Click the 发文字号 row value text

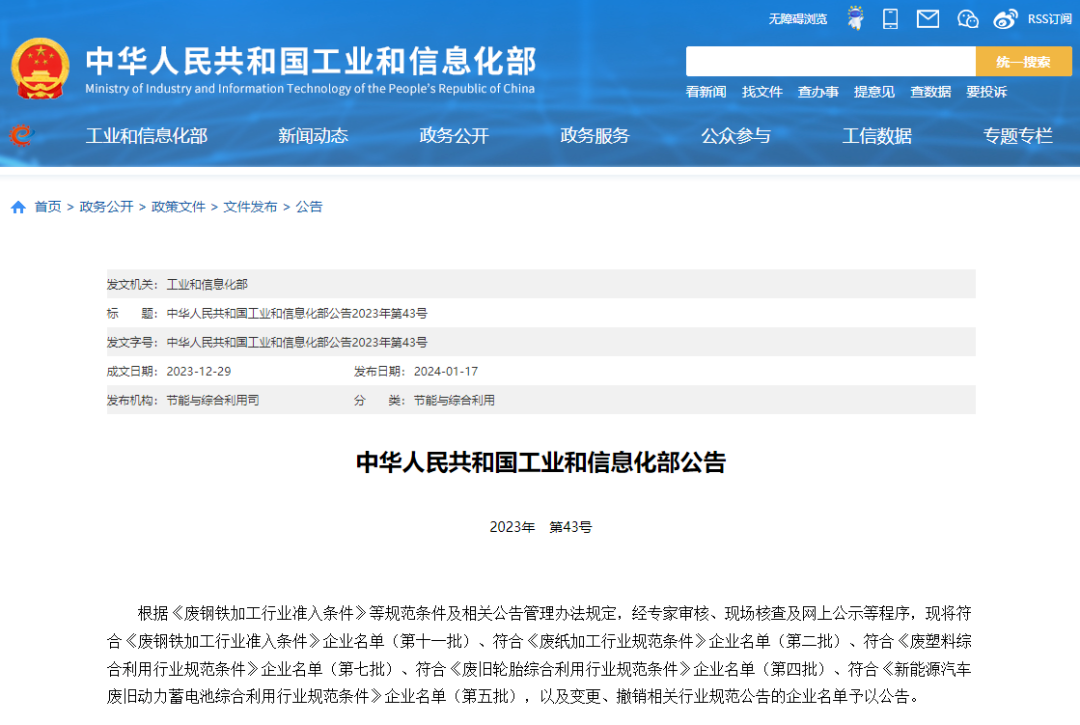(297, 342)
